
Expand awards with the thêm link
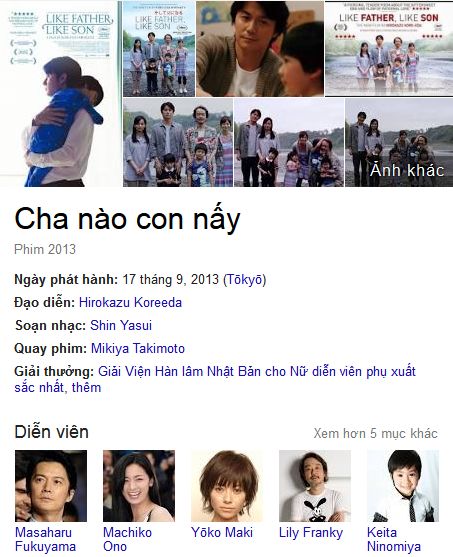tap(86, 387)
